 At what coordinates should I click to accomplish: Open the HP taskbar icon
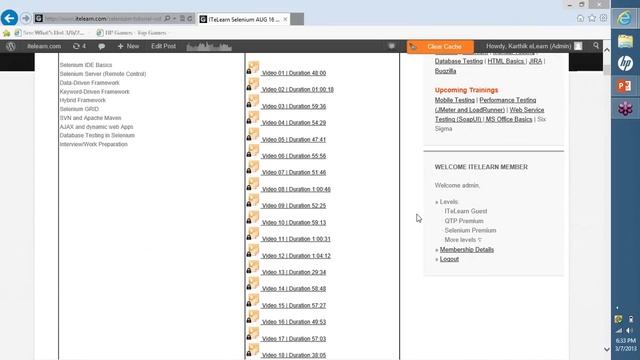625,63
